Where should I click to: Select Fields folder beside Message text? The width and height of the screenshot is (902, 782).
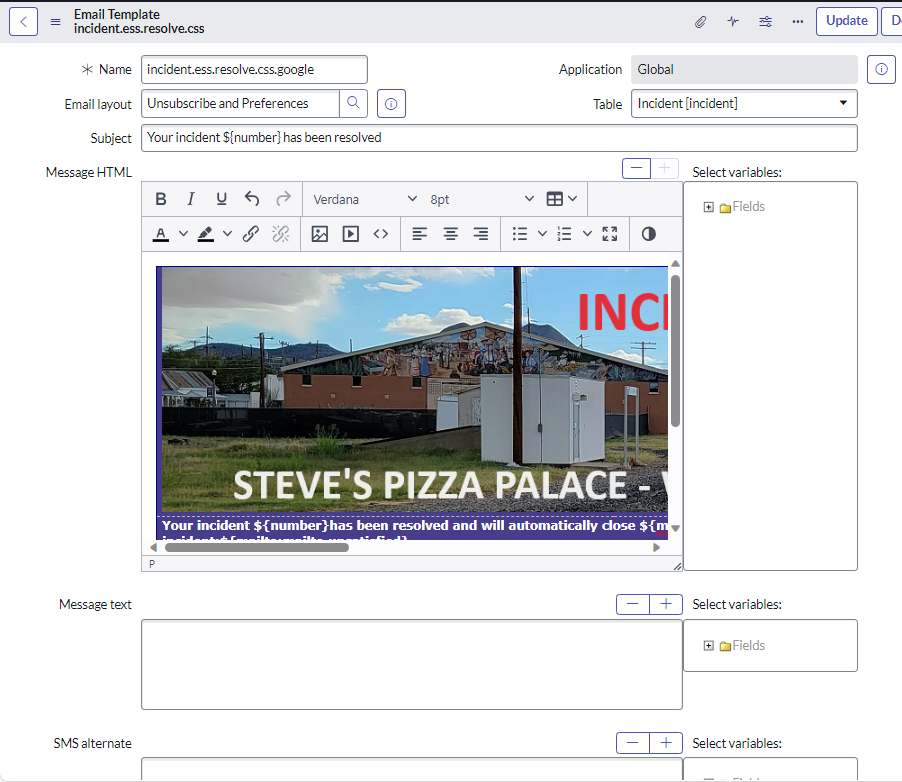click(x=742, y=646)
